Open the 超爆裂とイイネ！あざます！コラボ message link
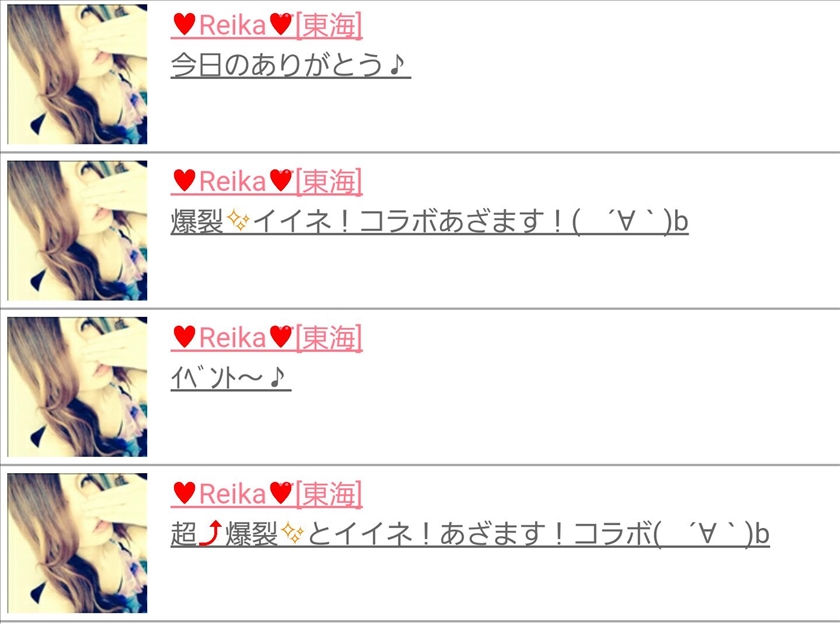 pyautogui.click(x=470, y=533)
